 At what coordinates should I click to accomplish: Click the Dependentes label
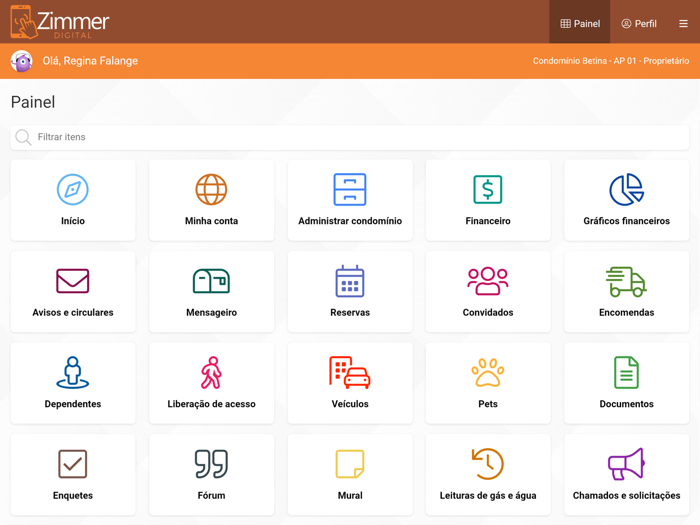(x=73, y=404)
